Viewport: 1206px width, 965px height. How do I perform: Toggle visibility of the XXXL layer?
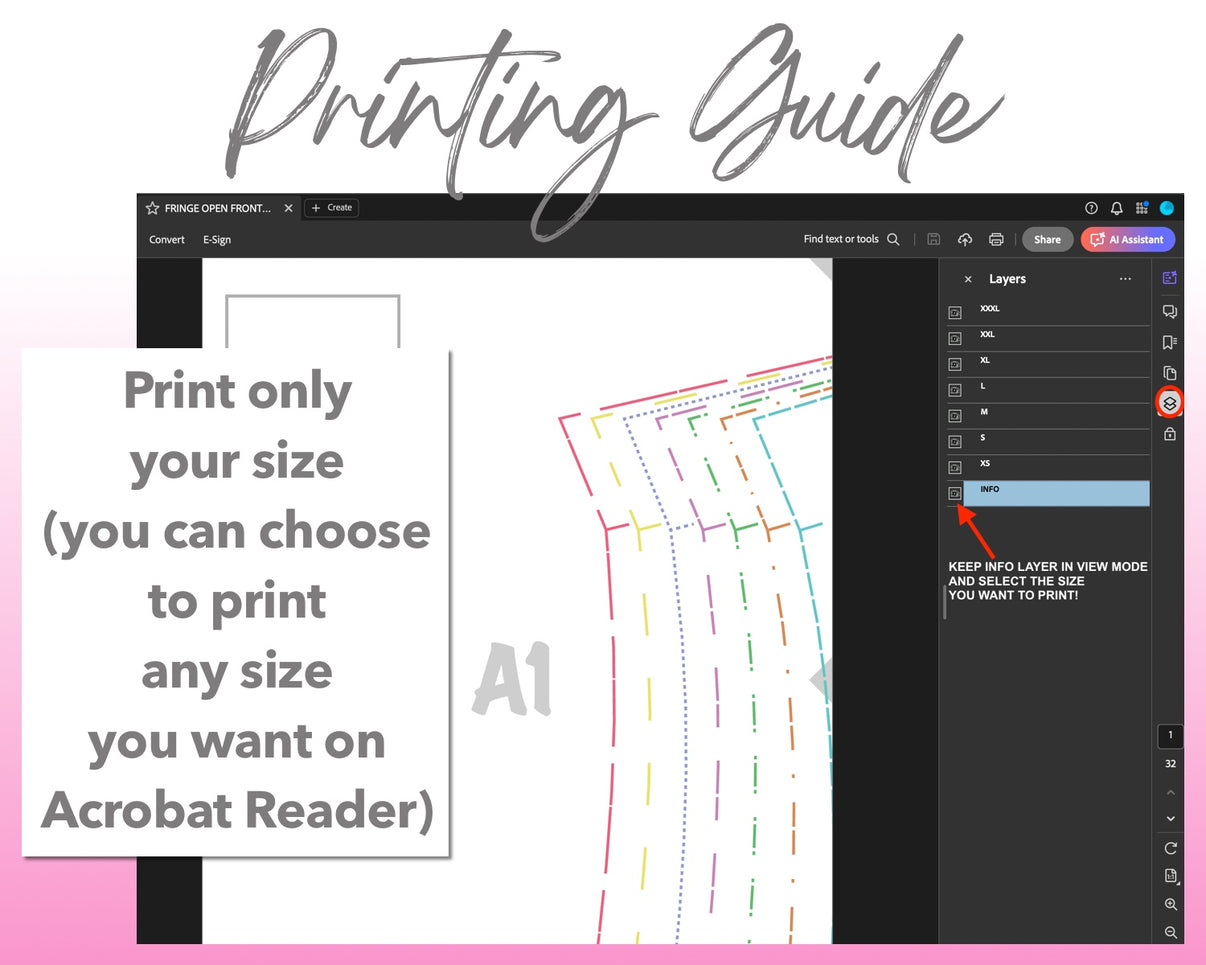tap(954, 312)
